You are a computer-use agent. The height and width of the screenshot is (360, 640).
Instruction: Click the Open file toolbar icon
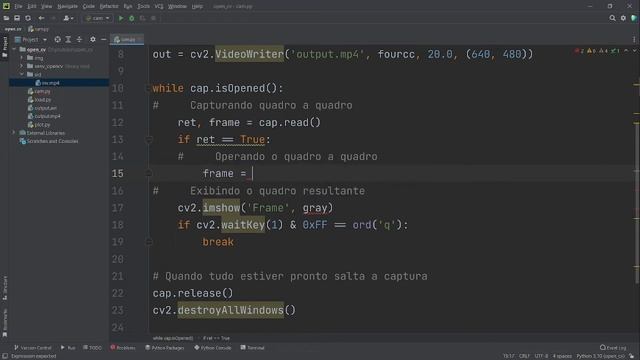tap(6, 18)
